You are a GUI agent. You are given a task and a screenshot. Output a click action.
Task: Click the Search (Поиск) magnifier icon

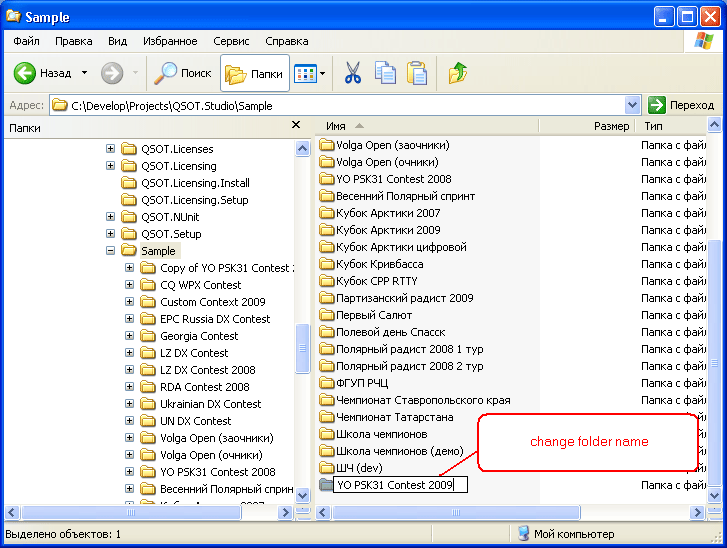(166, 73)
